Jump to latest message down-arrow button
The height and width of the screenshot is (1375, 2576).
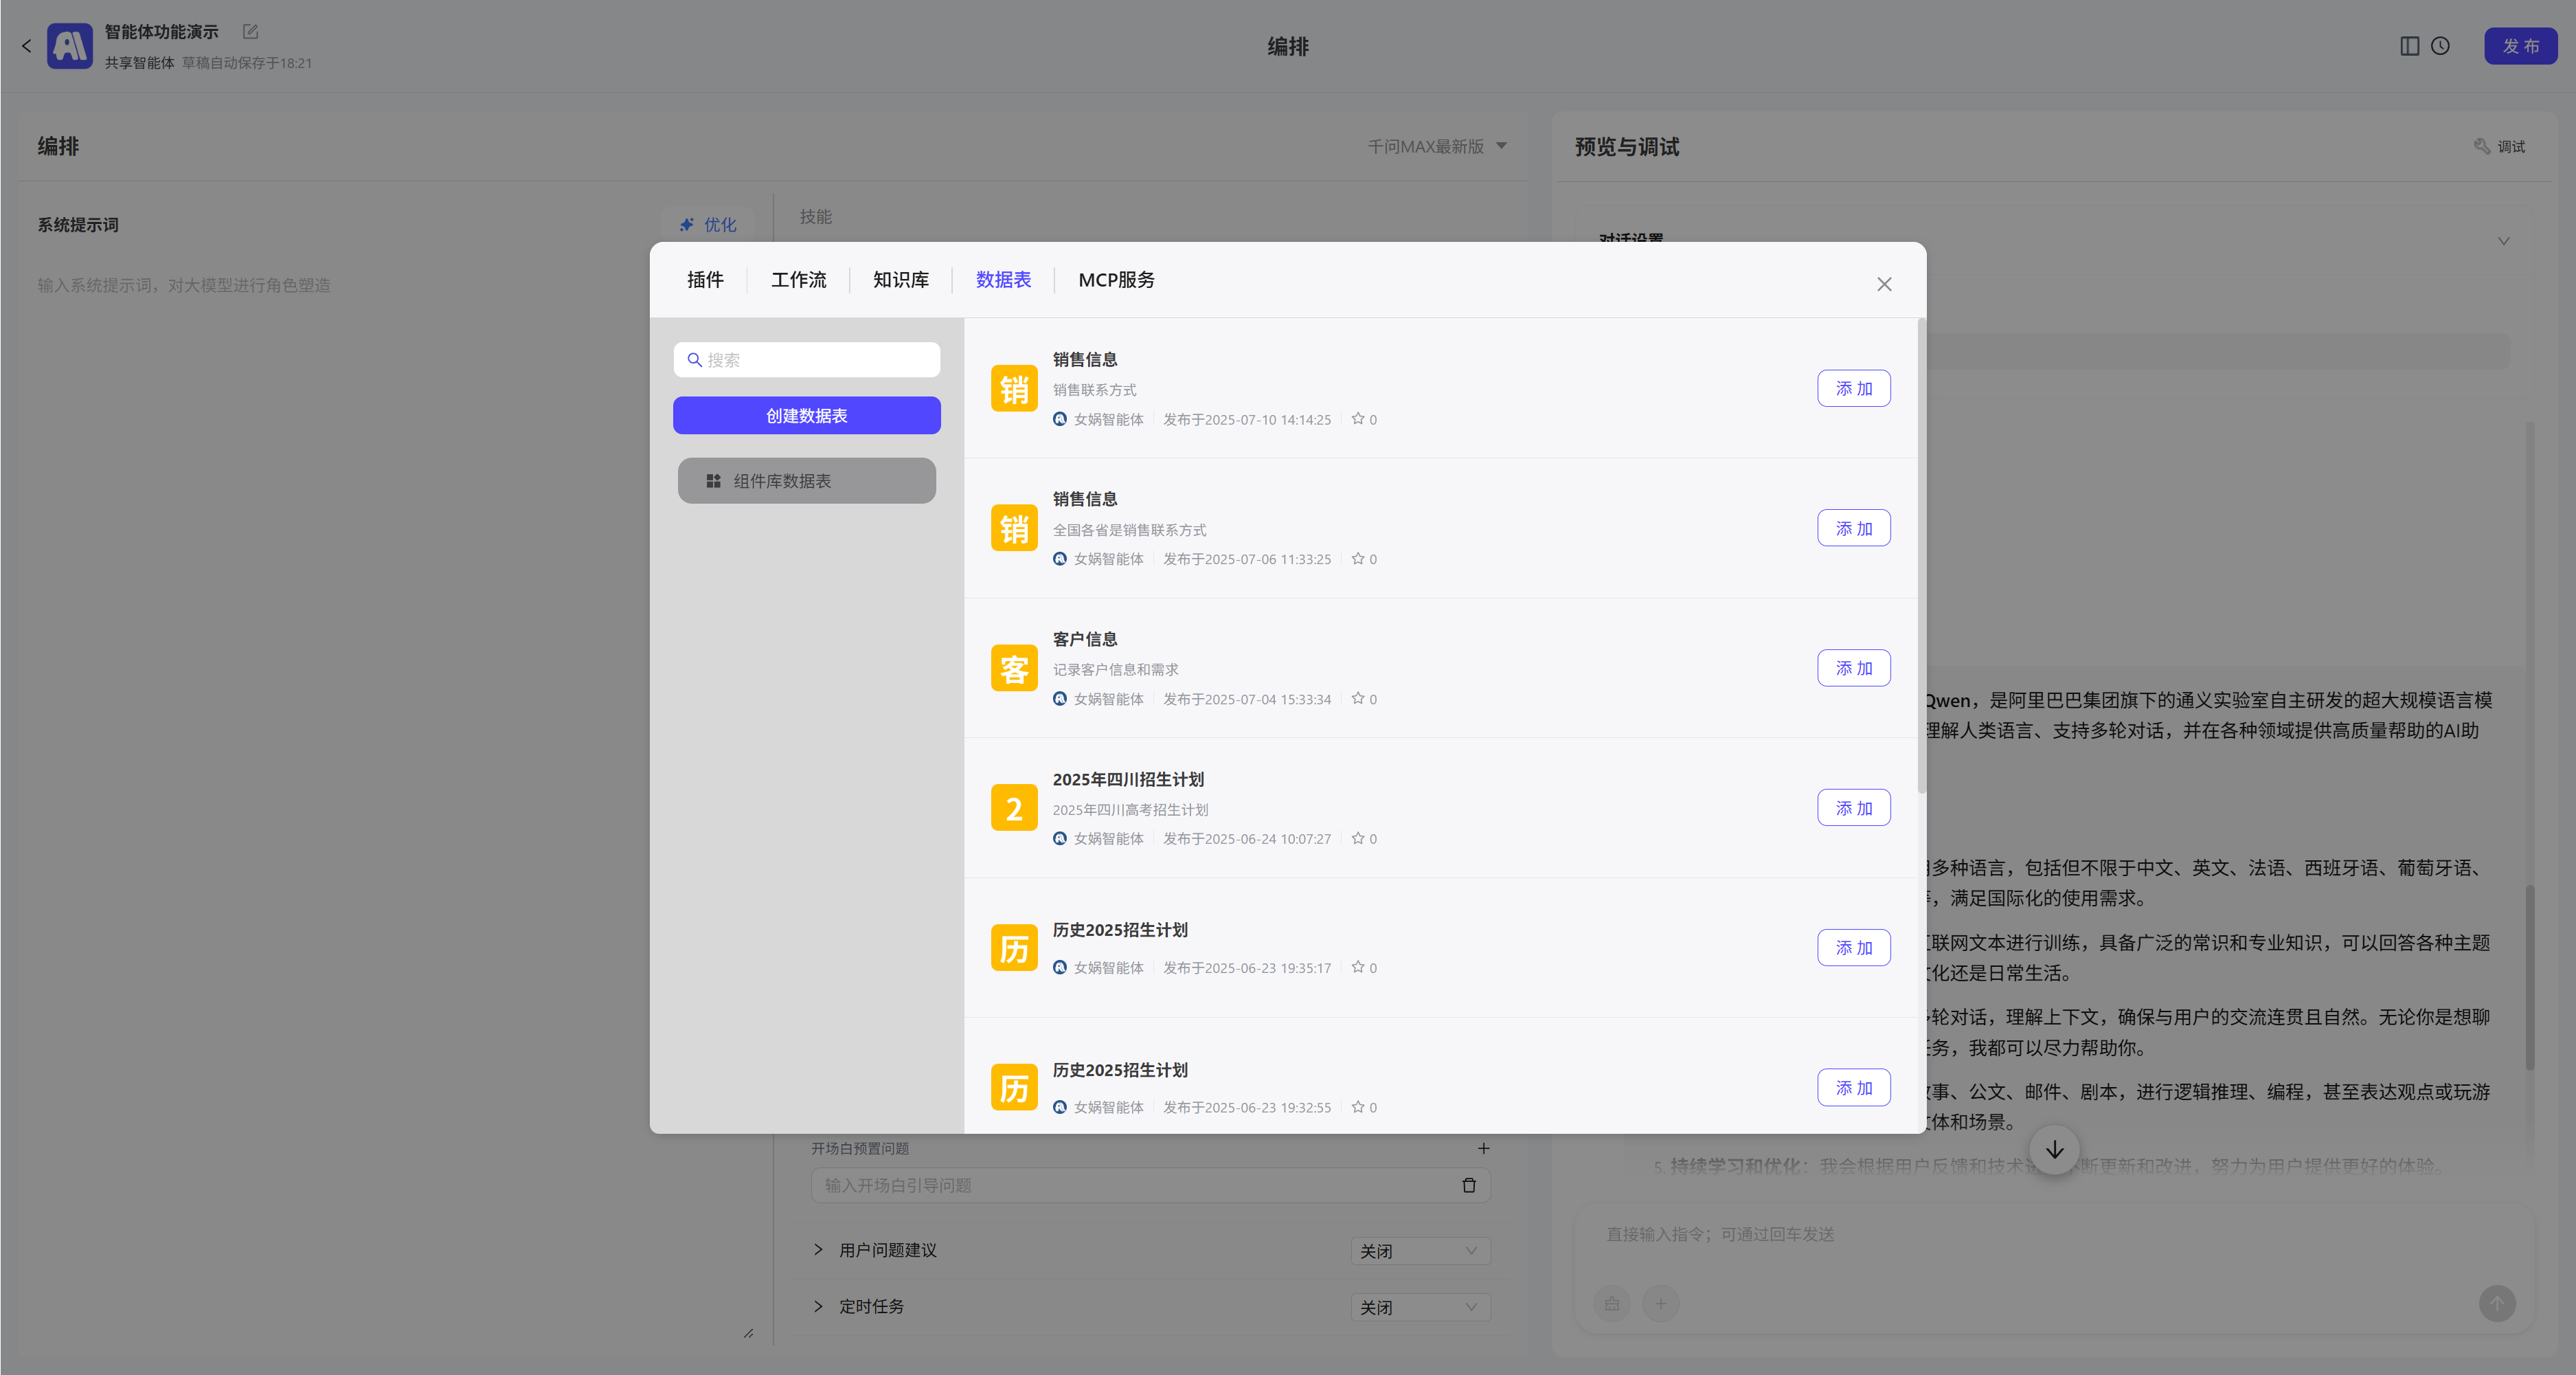click(x=2055, y=1150)
